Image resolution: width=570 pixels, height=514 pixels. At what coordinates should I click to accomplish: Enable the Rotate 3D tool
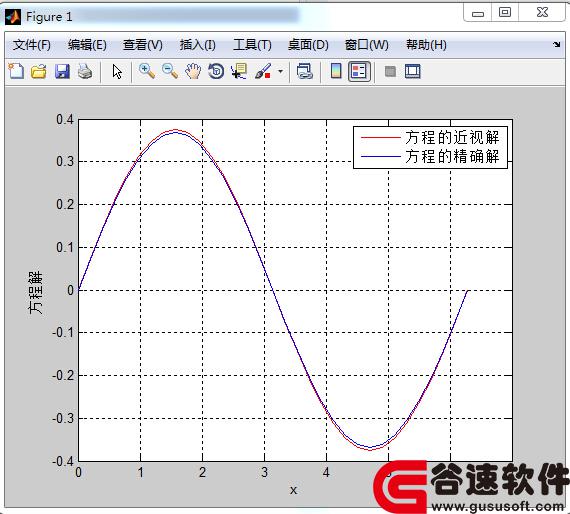tap(216, 71)
